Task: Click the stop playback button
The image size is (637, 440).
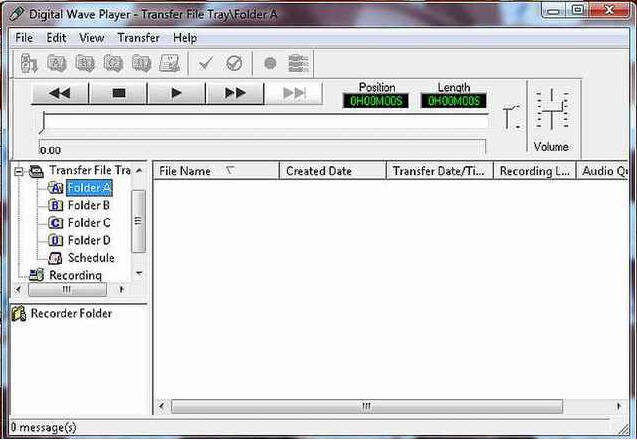Action: (119, 93)
